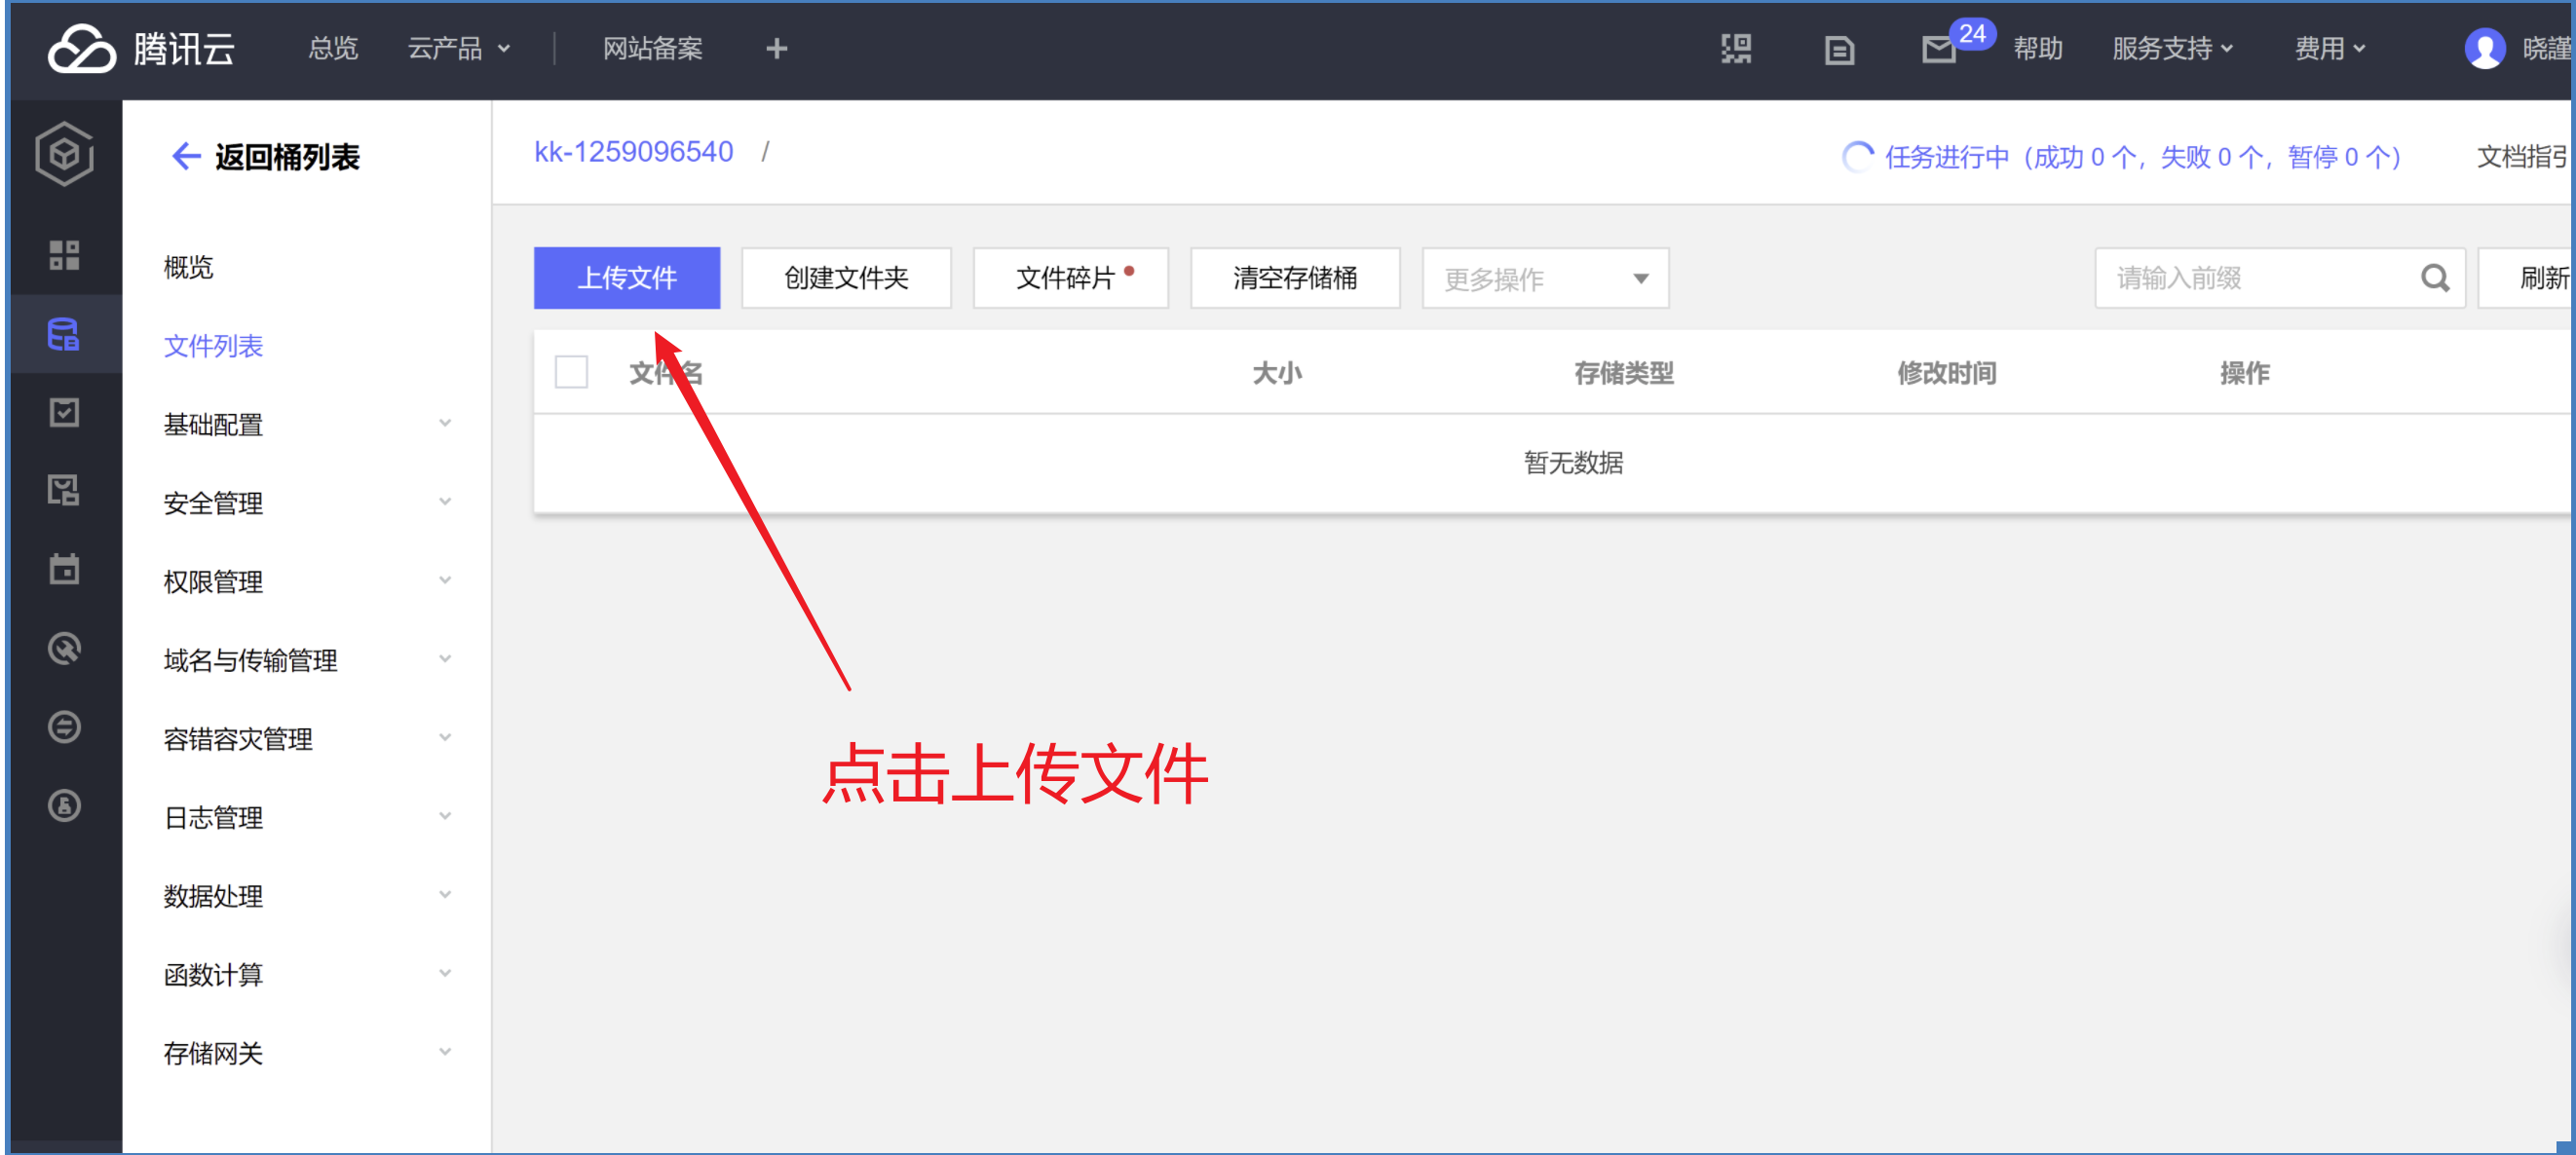Image resolution: width=2576 pixels, height=1155 pixels.
Task: Click the Tencent Cloud logo icon
Action: [x=82, y=48]
